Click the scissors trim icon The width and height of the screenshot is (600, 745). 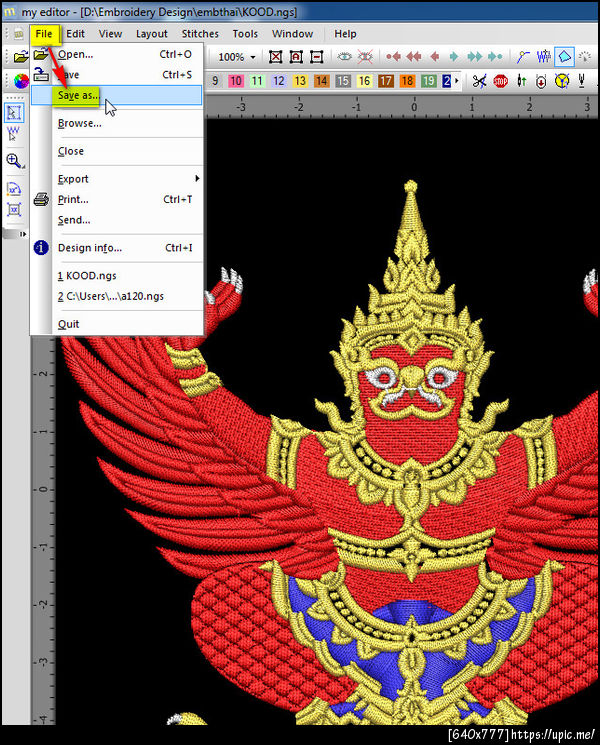(x=479, y=81)
